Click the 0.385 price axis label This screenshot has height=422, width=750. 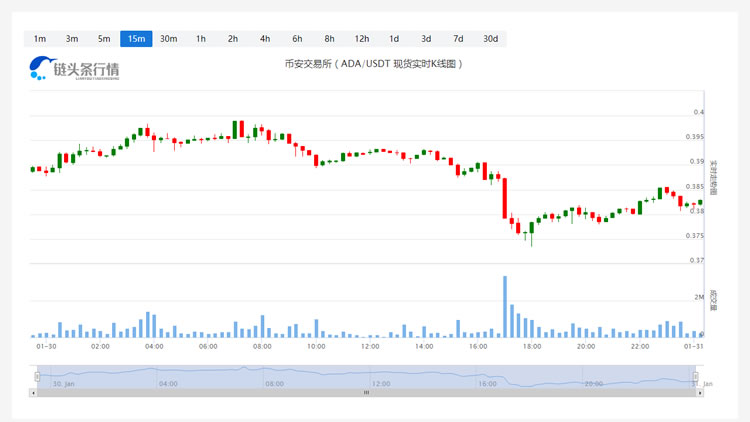pos(695,186)
